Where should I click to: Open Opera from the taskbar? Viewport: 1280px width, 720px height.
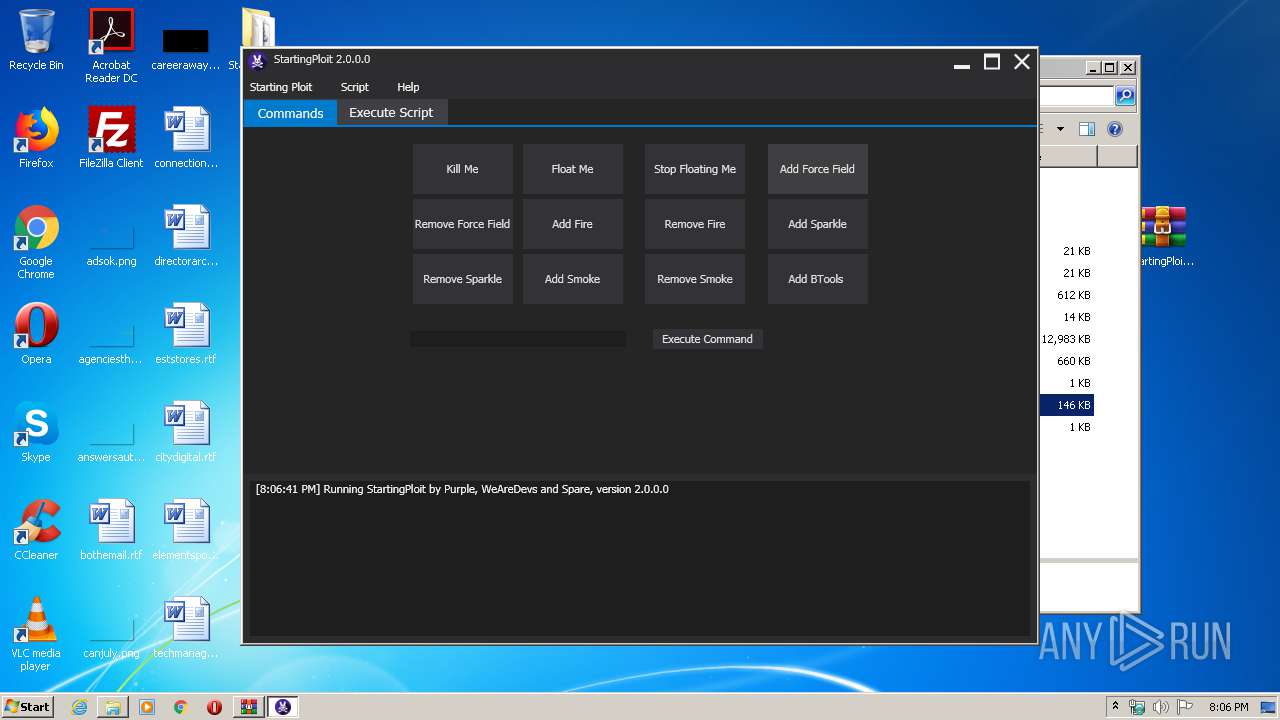pos(214,707)
